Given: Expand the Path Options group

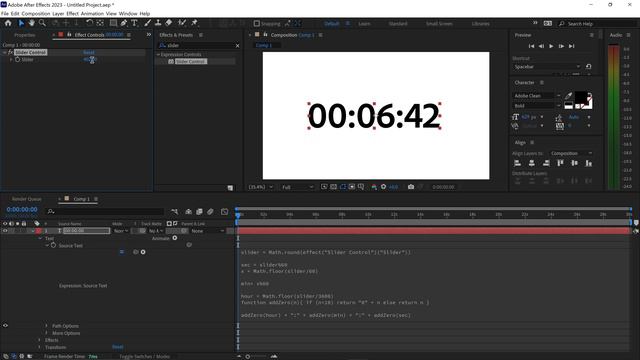Looking at the screenshot, I should tap(47, 326).
